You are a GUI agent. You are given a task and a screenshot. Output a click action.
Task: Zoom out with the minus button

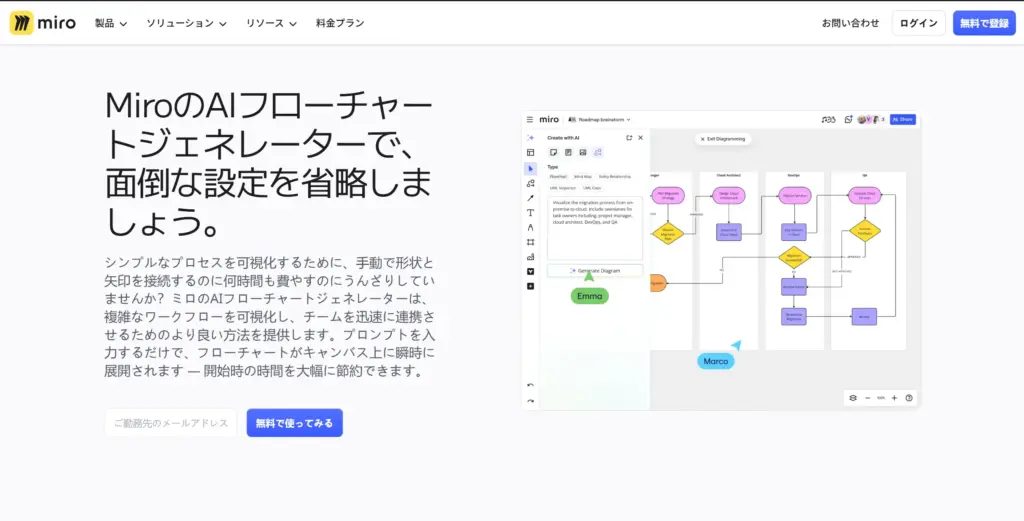867,398
